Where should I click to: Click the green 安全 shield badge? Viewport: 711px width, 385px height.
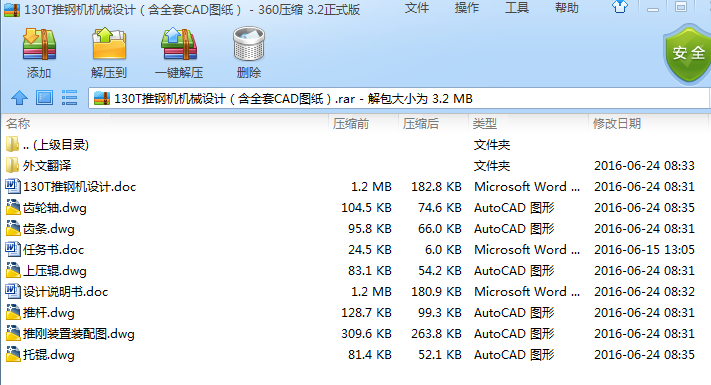688,54
